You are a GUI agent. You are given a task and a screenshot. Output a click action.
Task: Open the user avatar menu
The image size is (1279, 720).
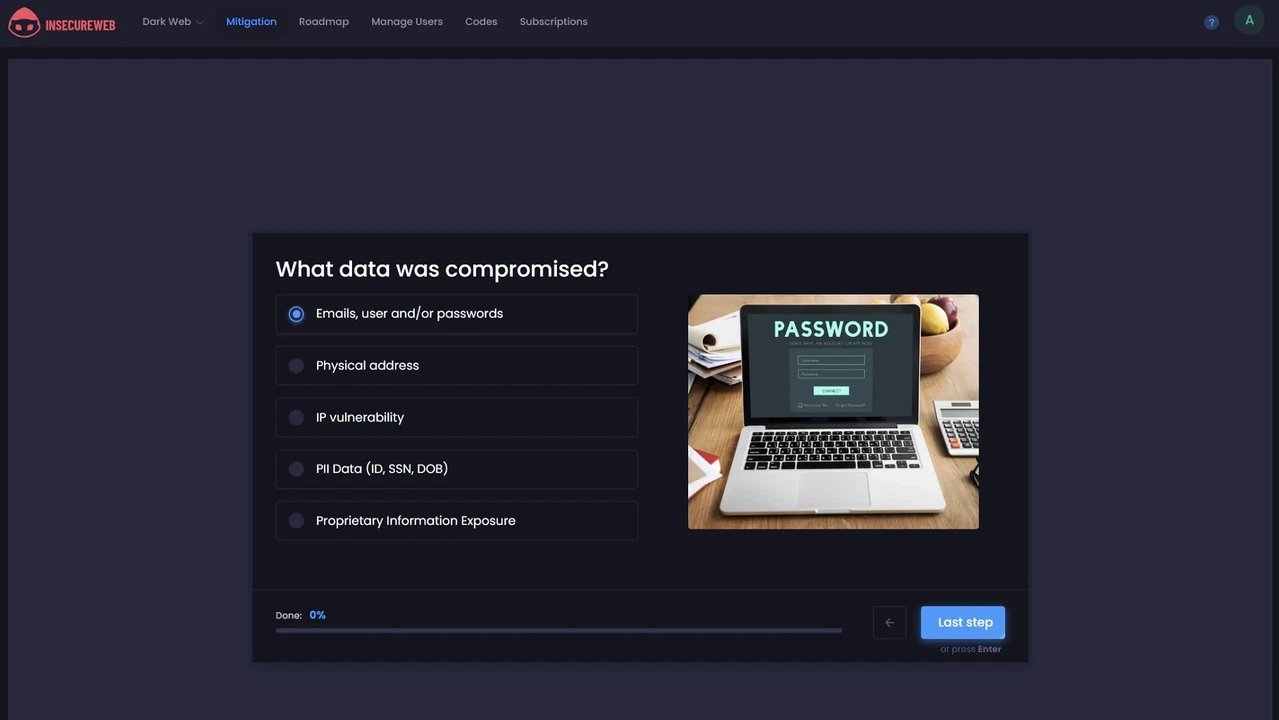[x=1249, y=21]
